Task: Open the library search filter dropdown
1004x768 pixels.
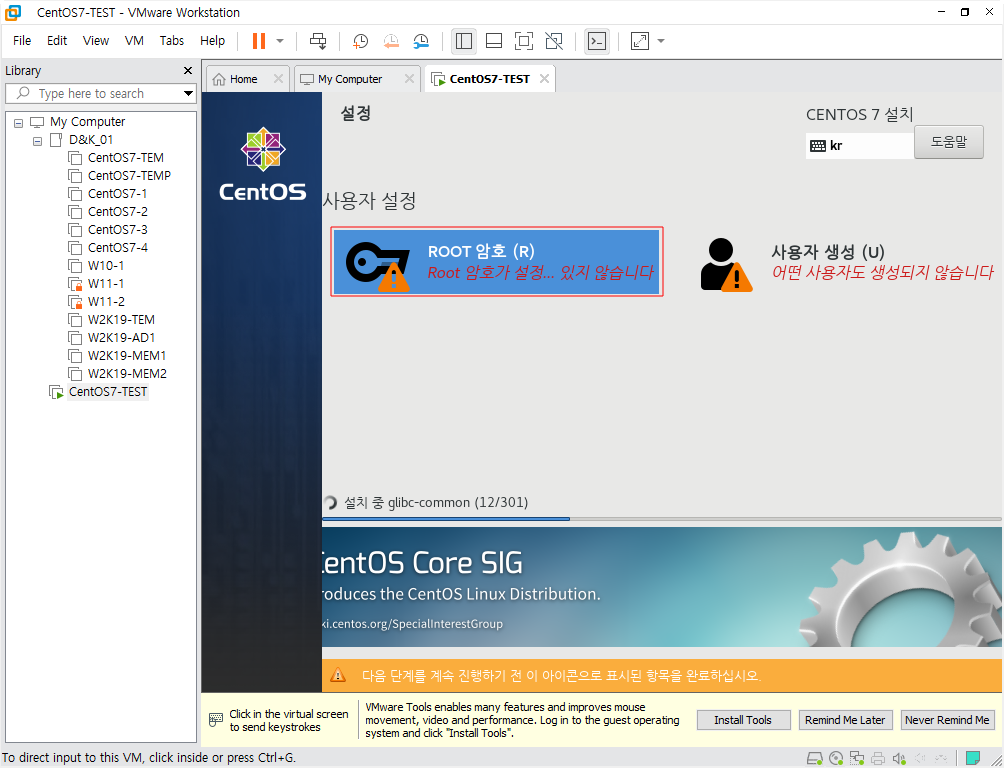Action: click(x=188, y=94)
